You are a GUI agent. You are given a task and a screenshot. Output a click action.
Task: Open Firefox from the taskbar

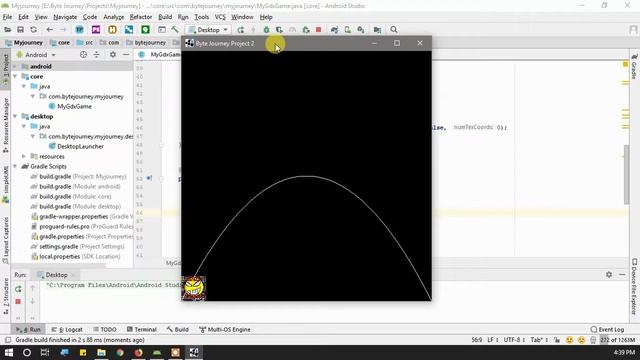tap(138, 352)
